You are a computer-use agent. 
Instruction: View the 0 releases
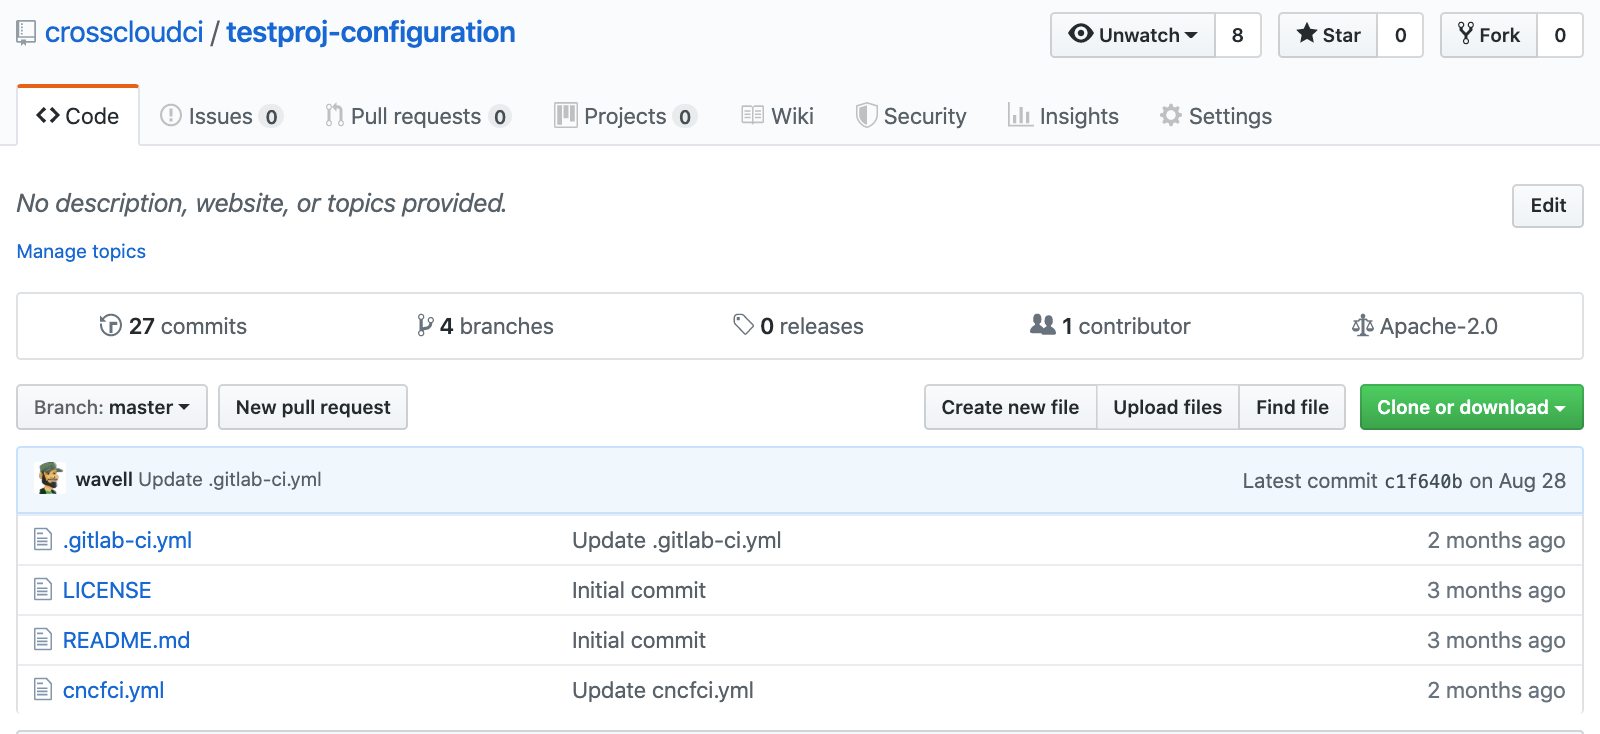[798, 326]
